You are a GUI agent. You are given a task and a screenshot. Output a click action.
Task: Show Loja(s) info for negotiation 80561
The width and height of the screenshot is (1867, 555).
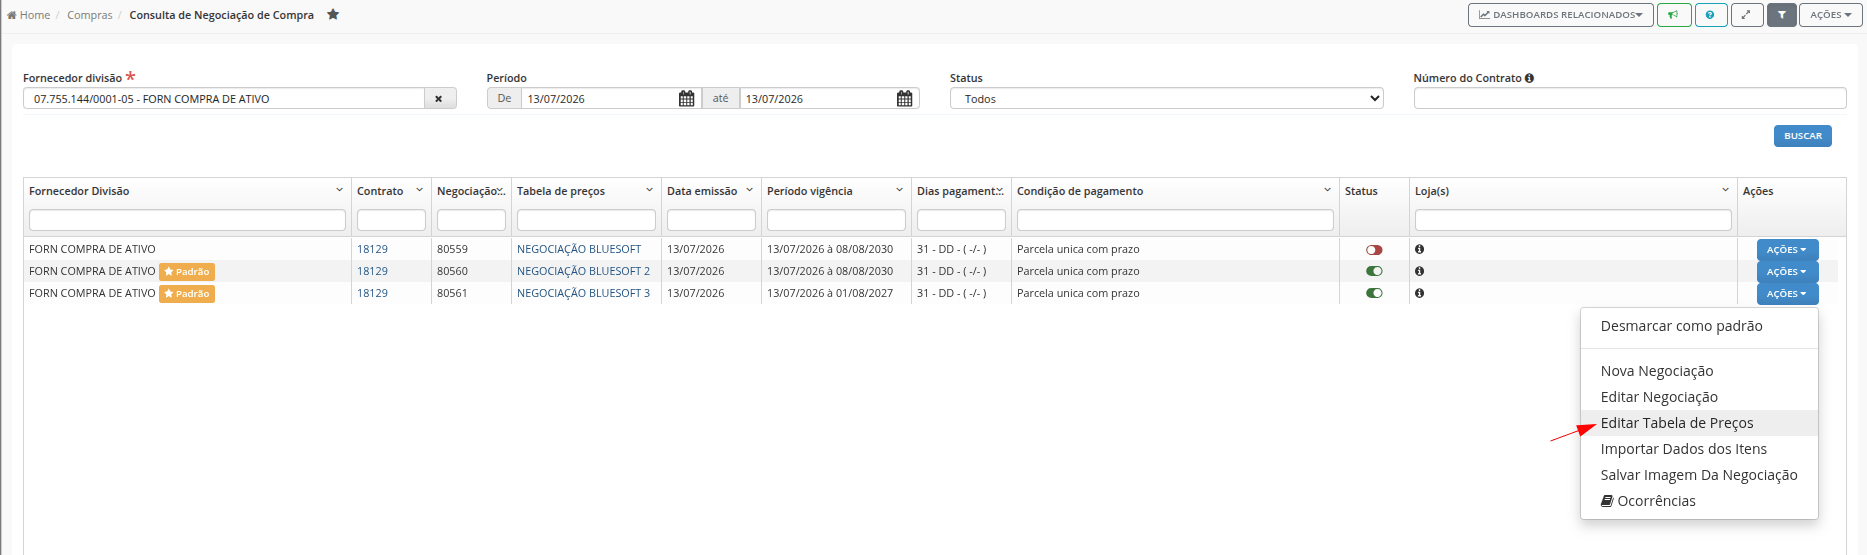tap(1419, 293)
